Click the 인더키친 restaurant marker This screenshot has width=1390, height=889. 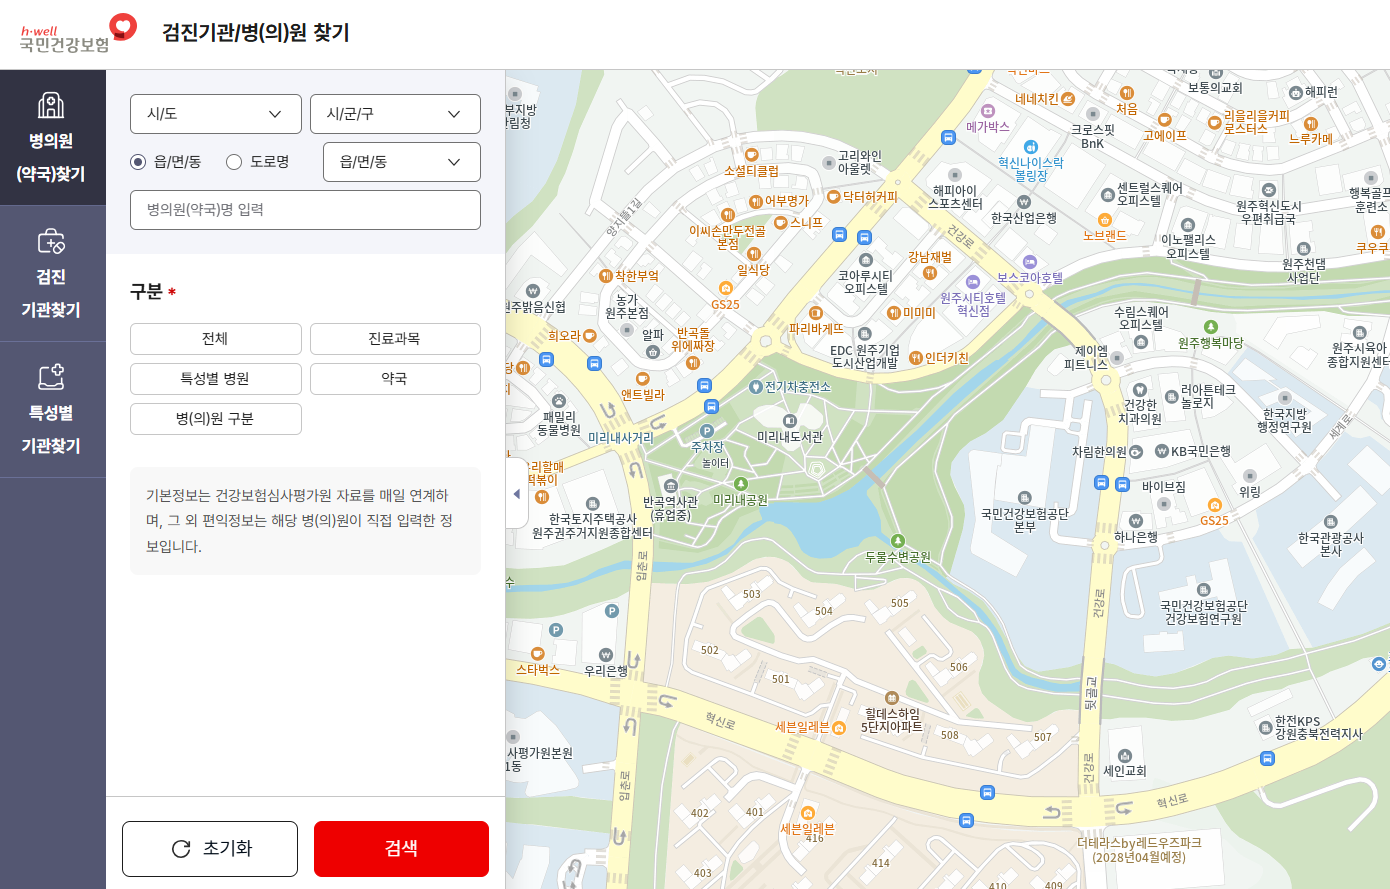point(916,358)
